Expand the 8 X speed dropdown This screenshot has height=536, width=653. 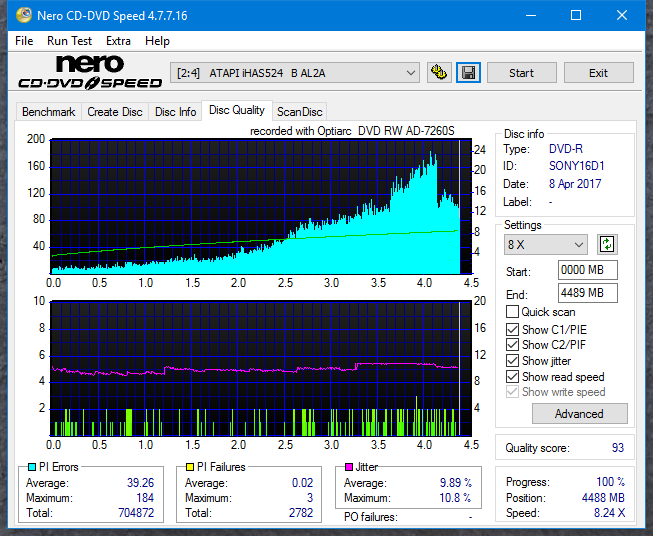546,244
